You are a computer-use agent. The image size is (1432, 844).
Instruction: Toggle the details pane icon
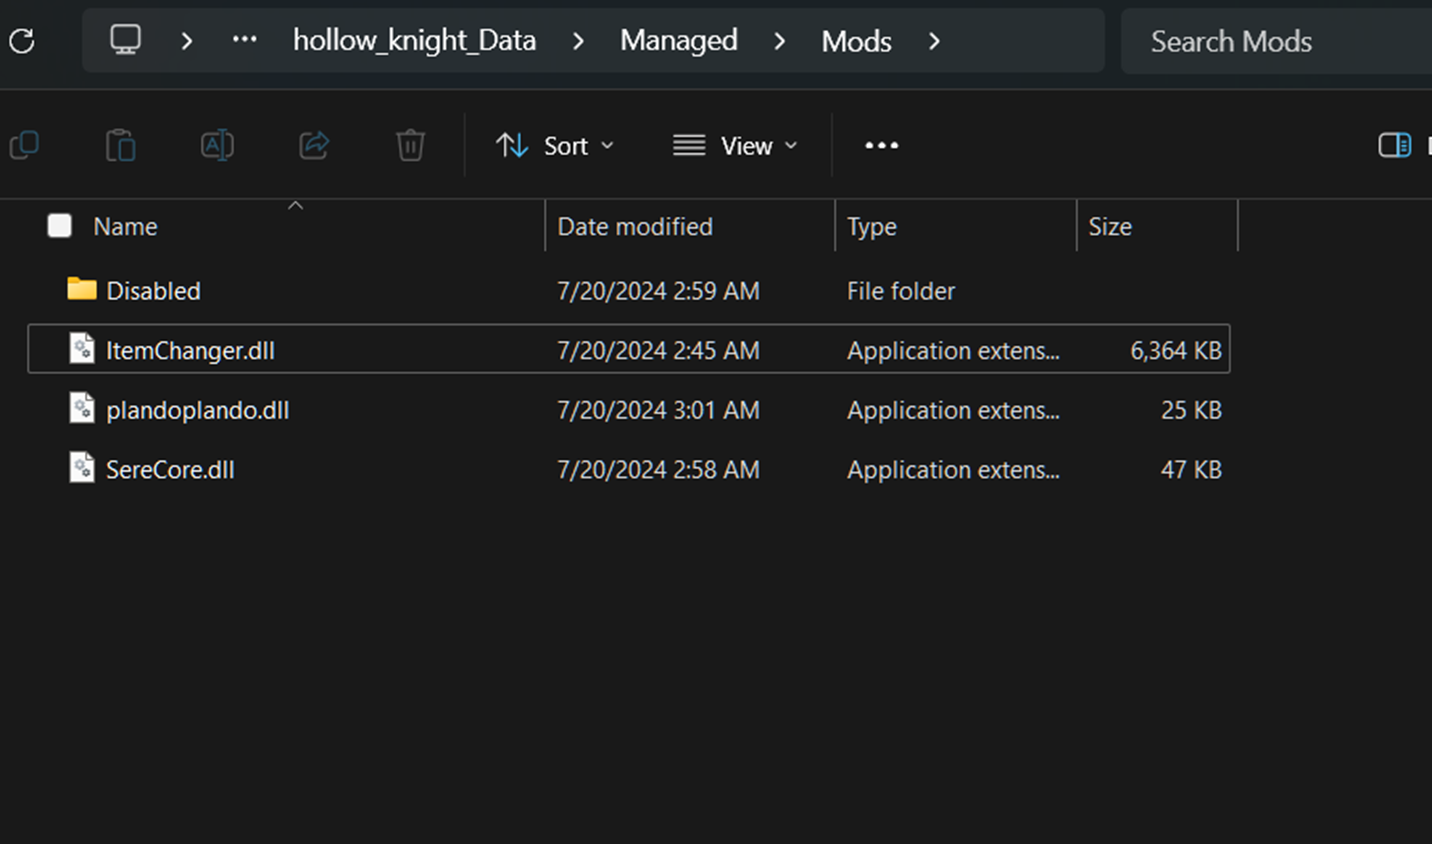(1394, 145)
